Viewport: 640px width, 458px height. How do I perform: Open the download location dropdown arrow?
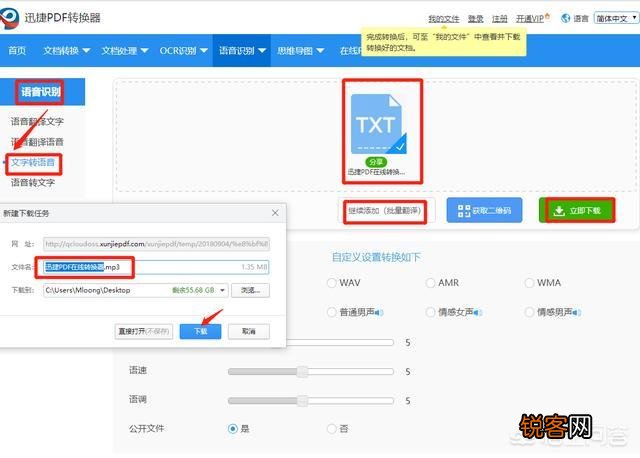click(222, 290)
